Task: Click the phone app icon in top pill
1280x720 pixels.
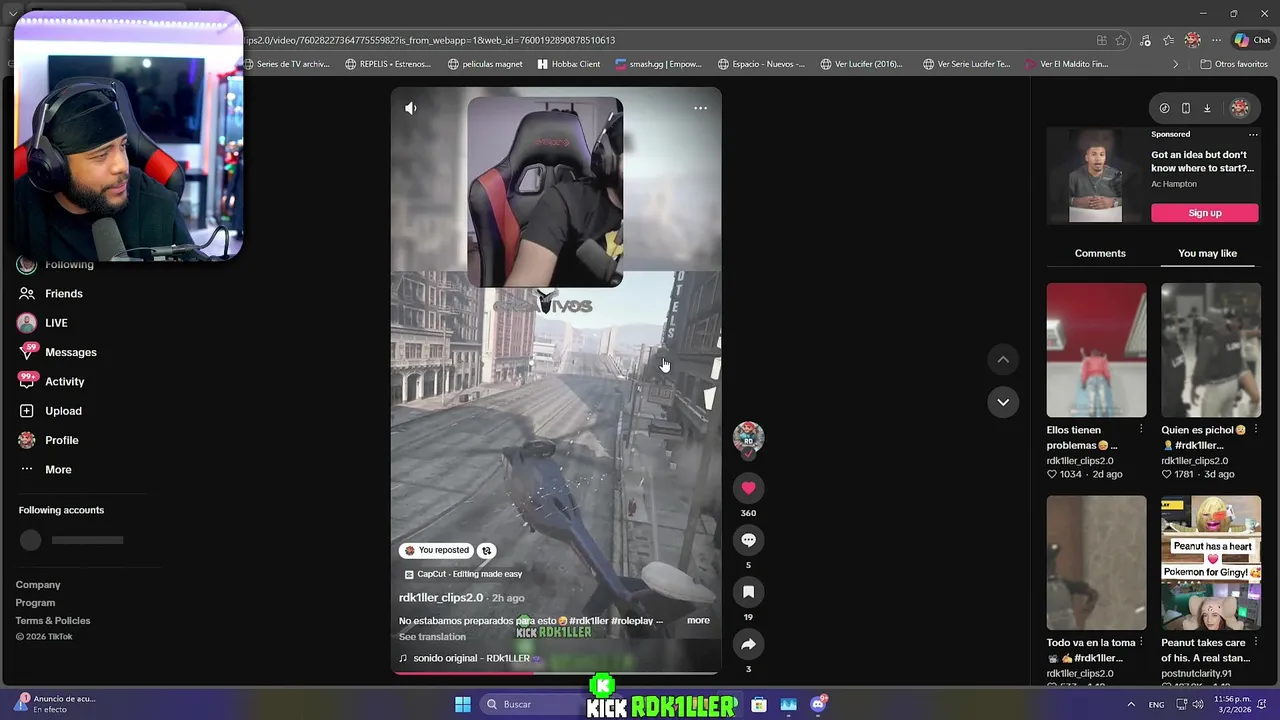Action: pyautogui.click(x=1186, y=108)
